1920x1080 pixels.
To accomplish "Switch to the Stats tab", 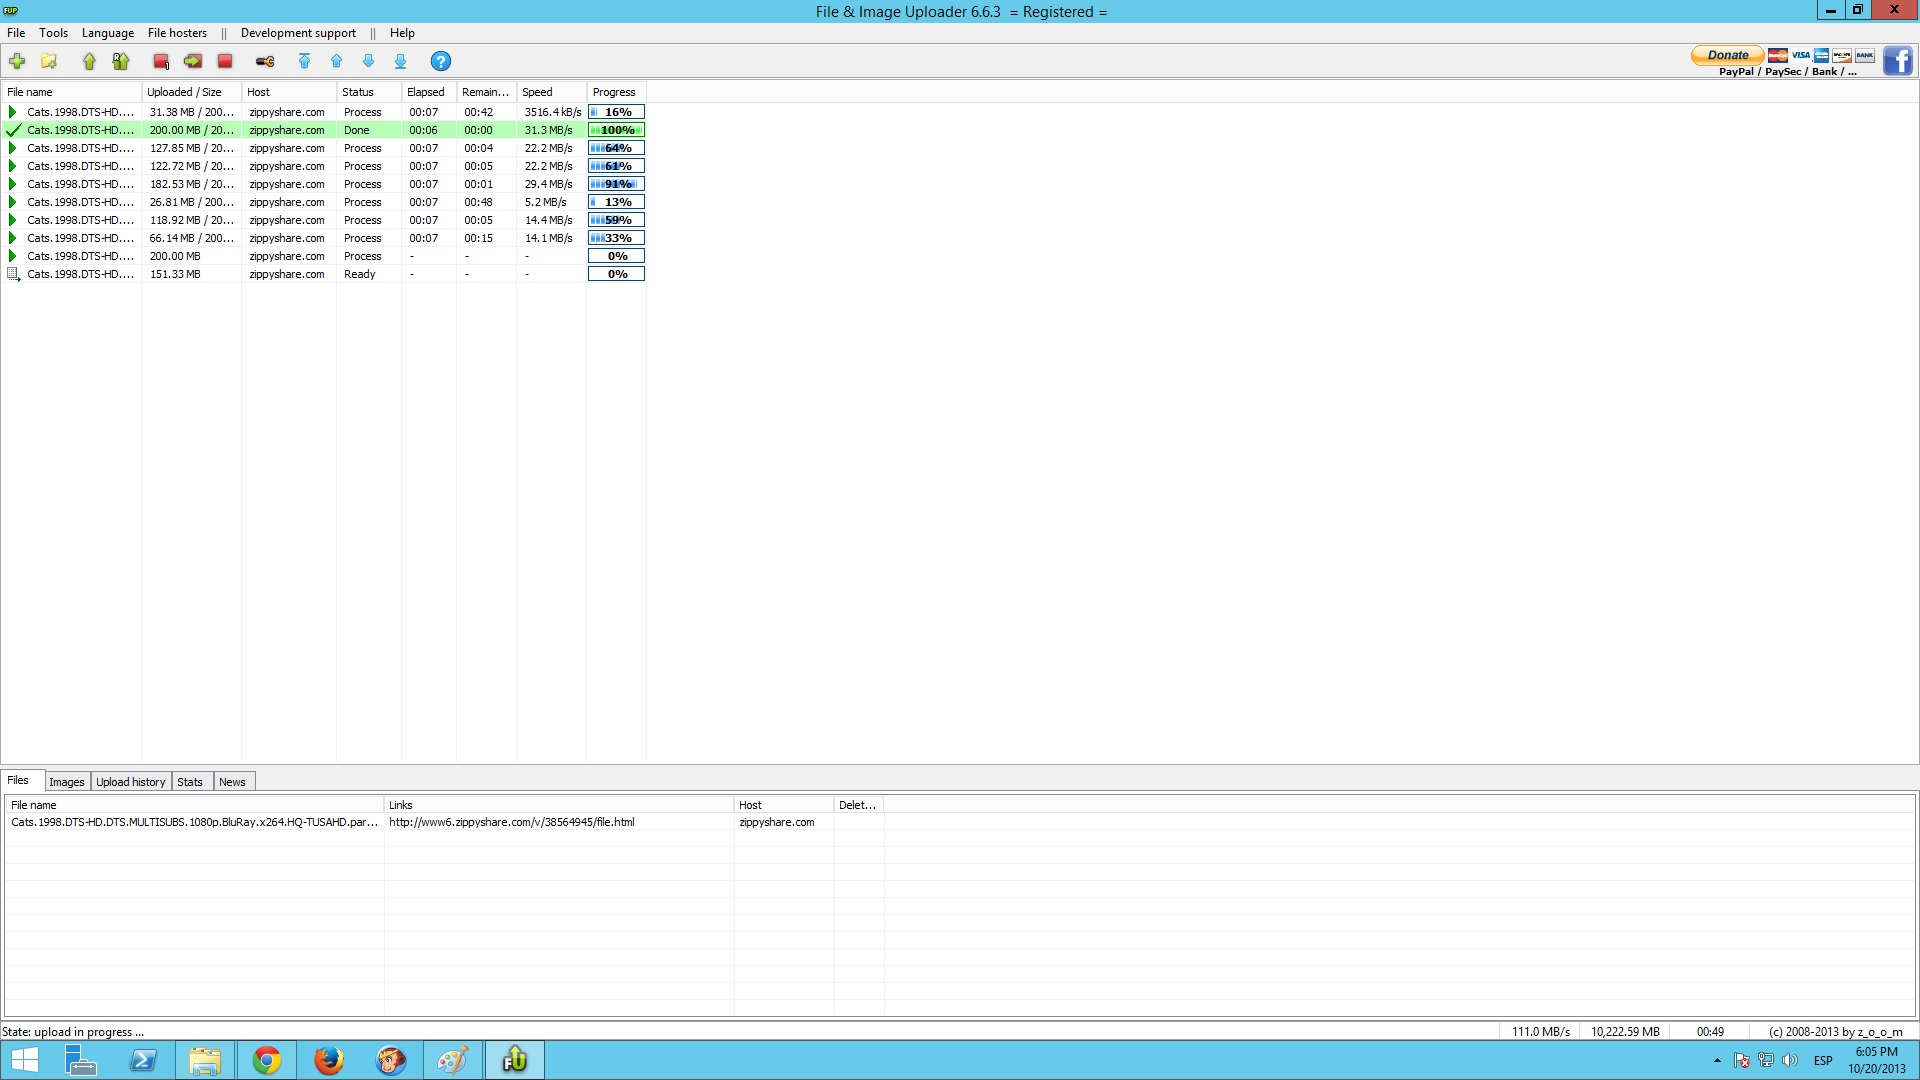I will (x=190, y=782).
